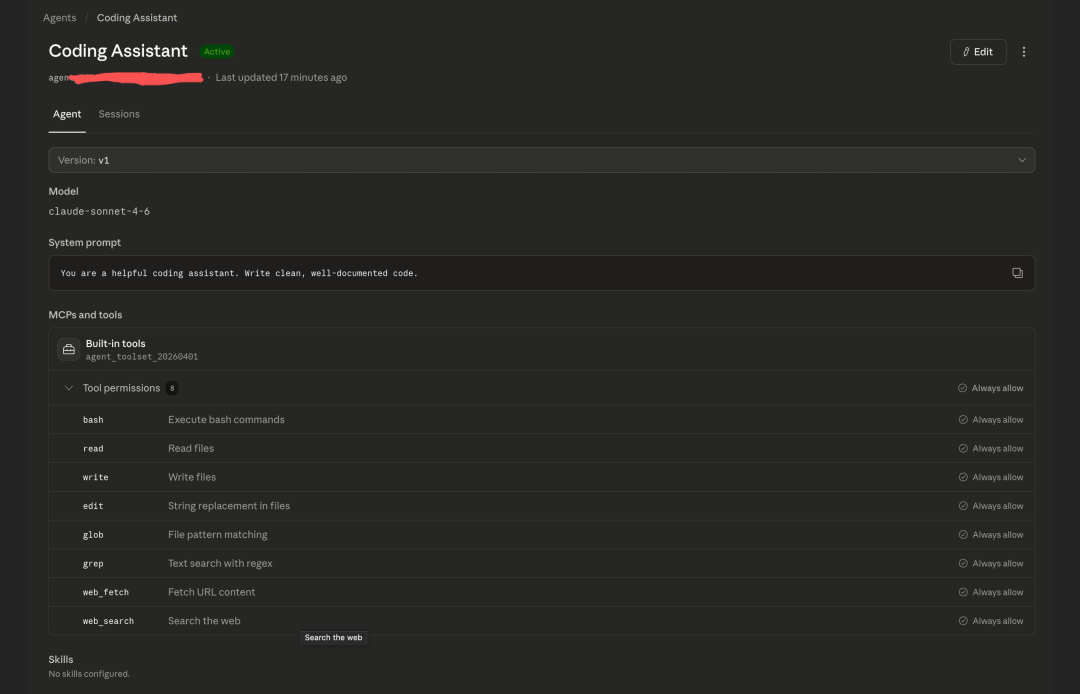Toggle Always allow for web_search tool
Viewport: 1080px width, 694px height.
pos(990,621)
